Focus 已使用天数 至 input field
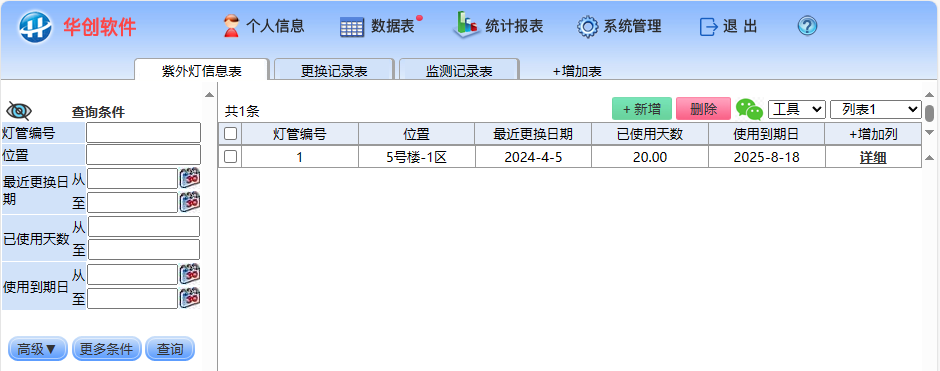Image resolution: width=940 pixels, height=371 pixels. point(144,250)
